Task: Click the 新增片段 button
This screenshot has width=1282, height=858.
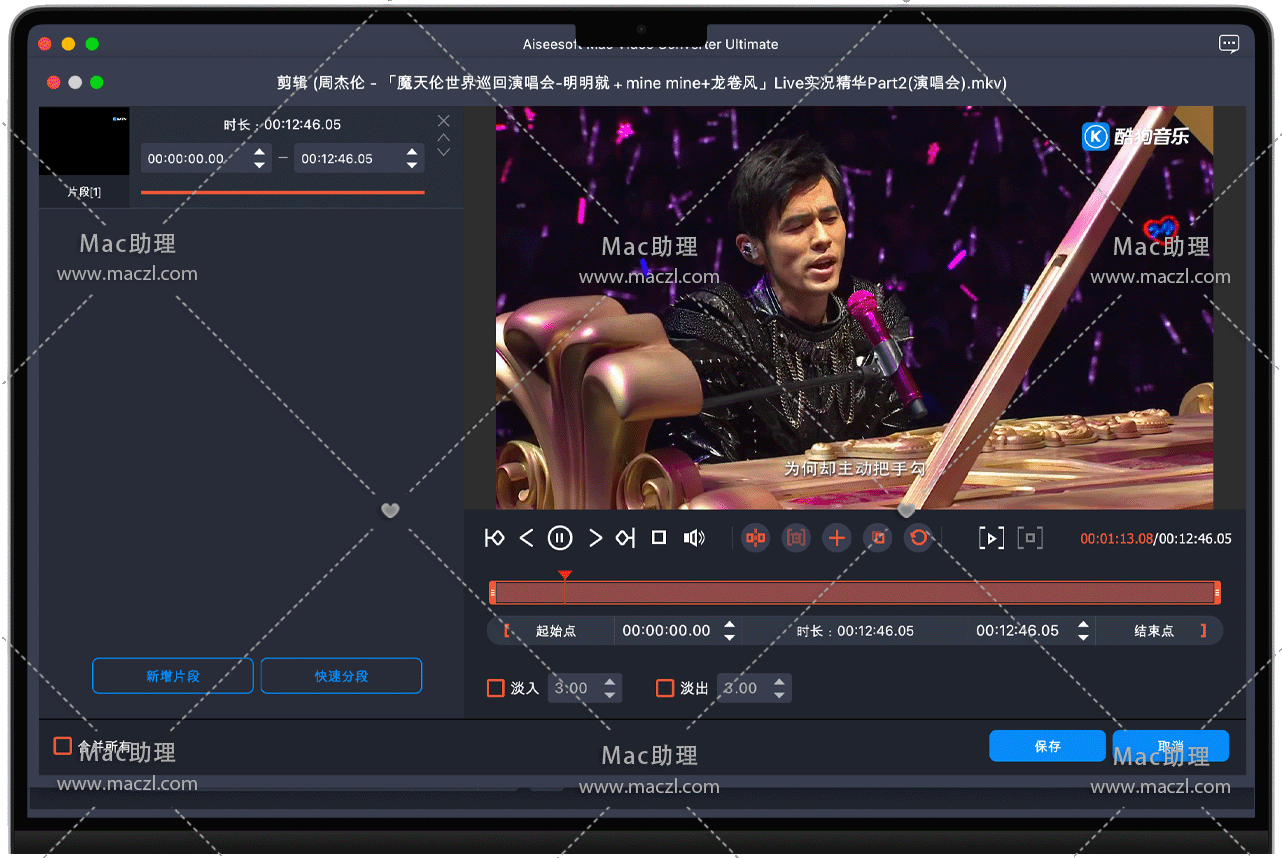Action: pos(172,676)
